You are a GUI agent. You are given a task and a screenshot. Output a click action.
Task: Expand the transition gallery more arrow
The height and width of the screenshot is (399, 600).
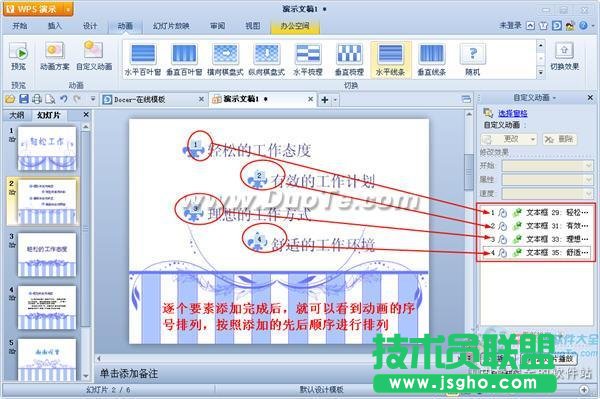tap(540, 72)
